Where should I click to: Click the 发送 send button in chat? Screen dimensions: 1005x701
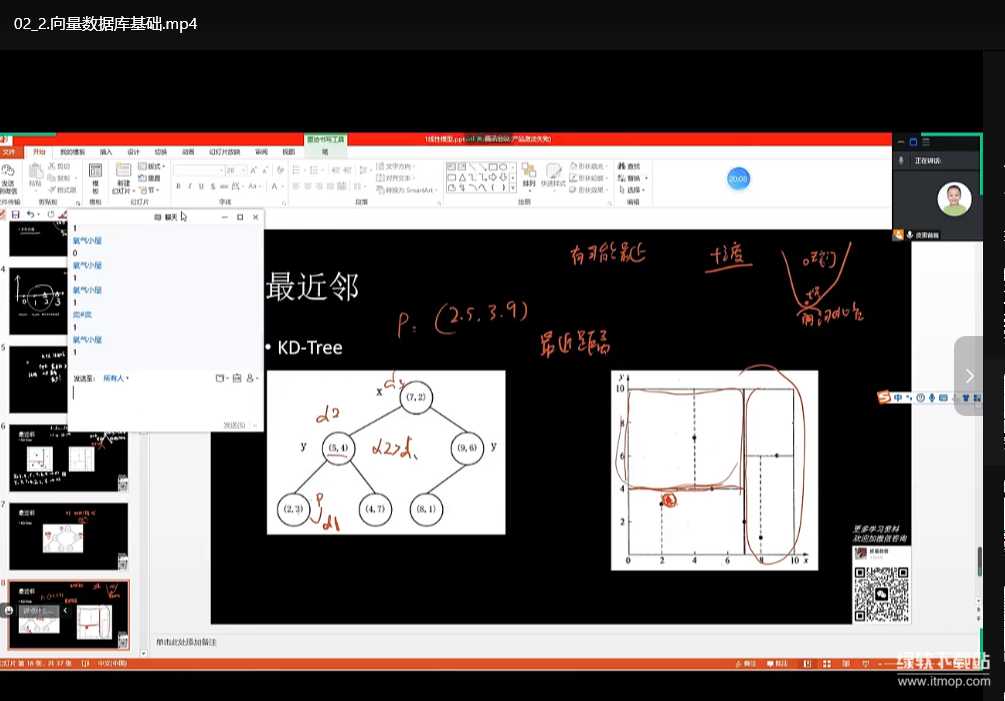coord(235,425)
